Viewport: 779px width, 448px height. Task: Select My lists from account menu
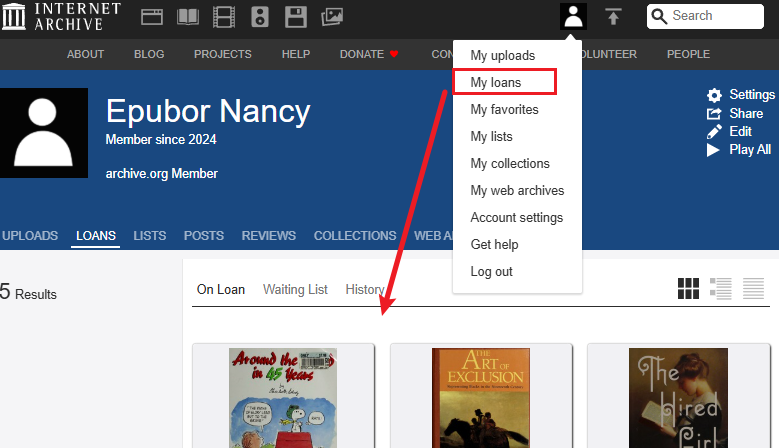tap(491, 137)
